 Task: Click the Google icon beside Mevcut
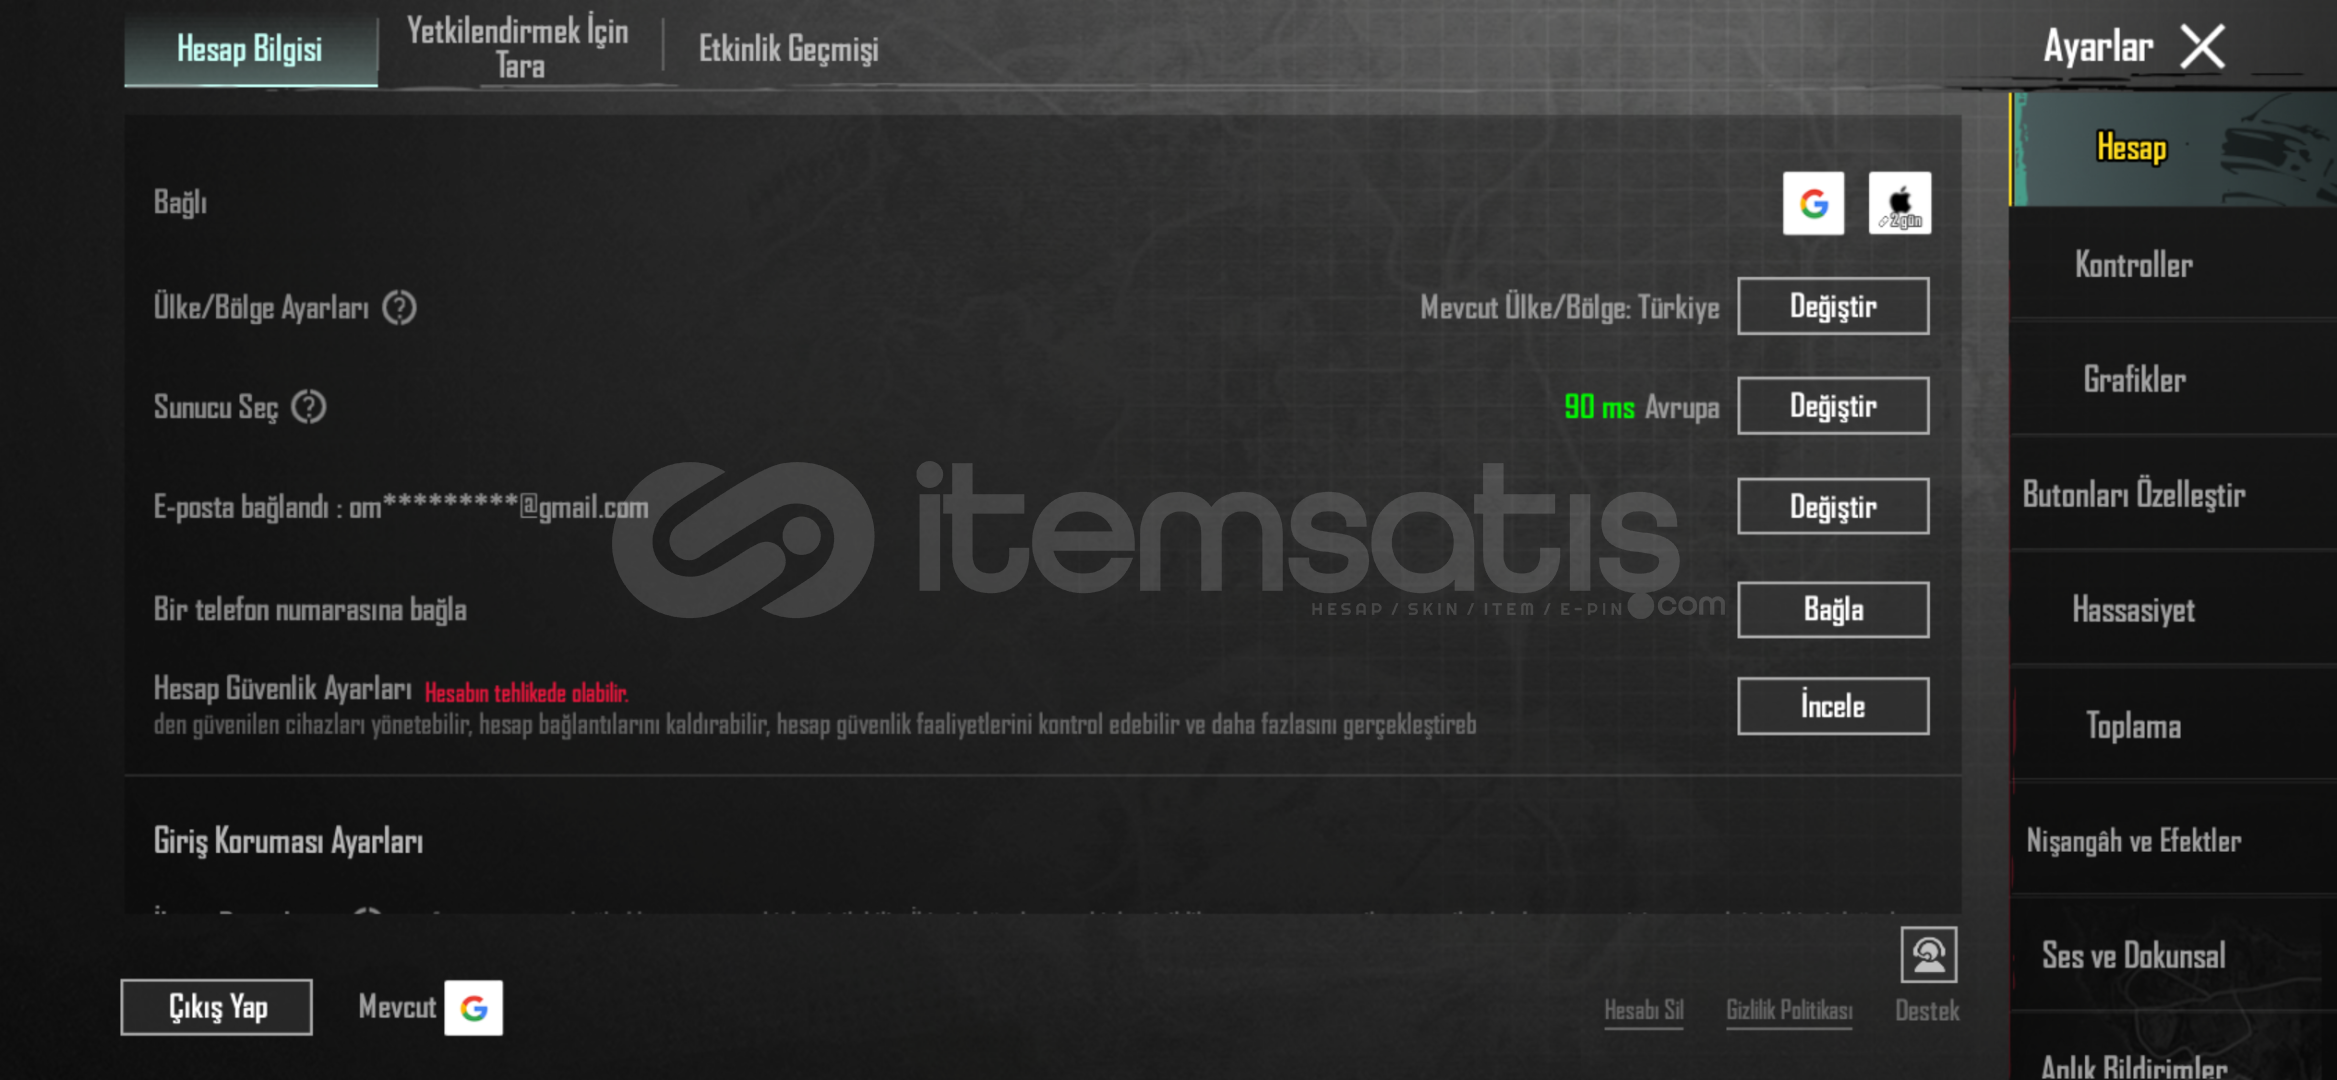click(474, 1007)
